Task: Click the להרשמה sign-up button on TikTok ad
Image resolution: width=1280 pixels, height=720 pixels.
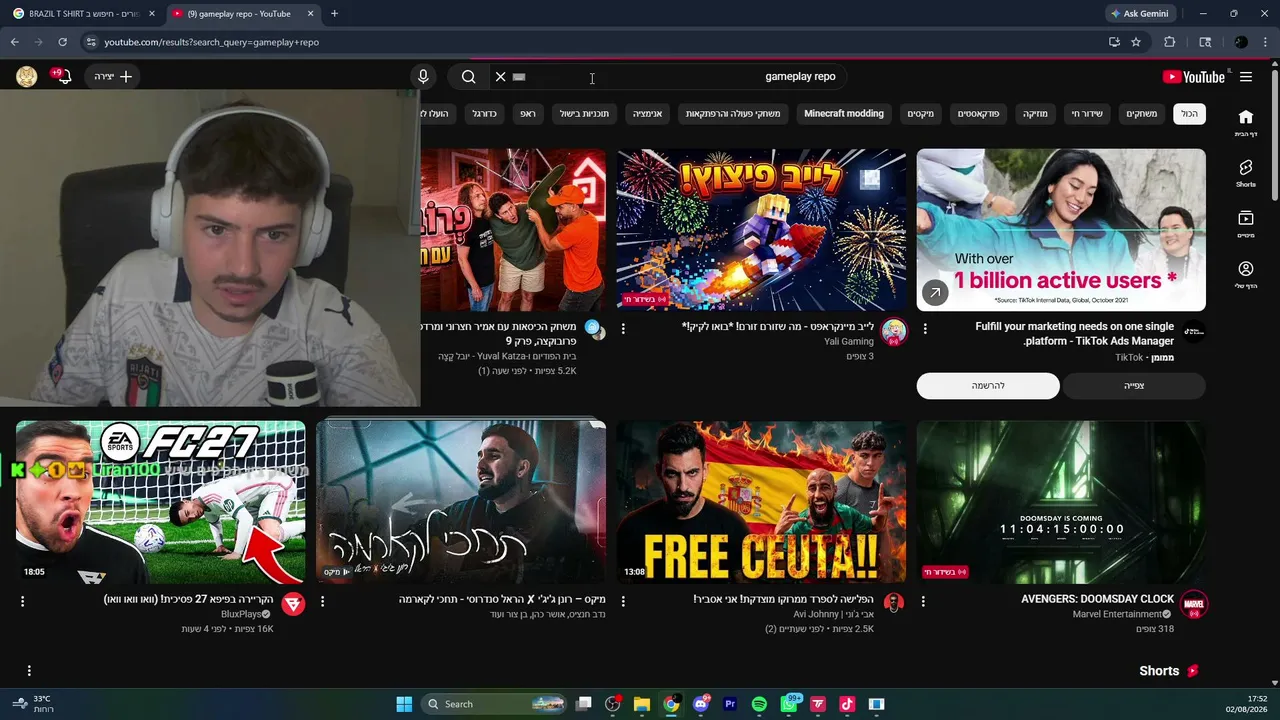Action: click(x=988, y=386)
